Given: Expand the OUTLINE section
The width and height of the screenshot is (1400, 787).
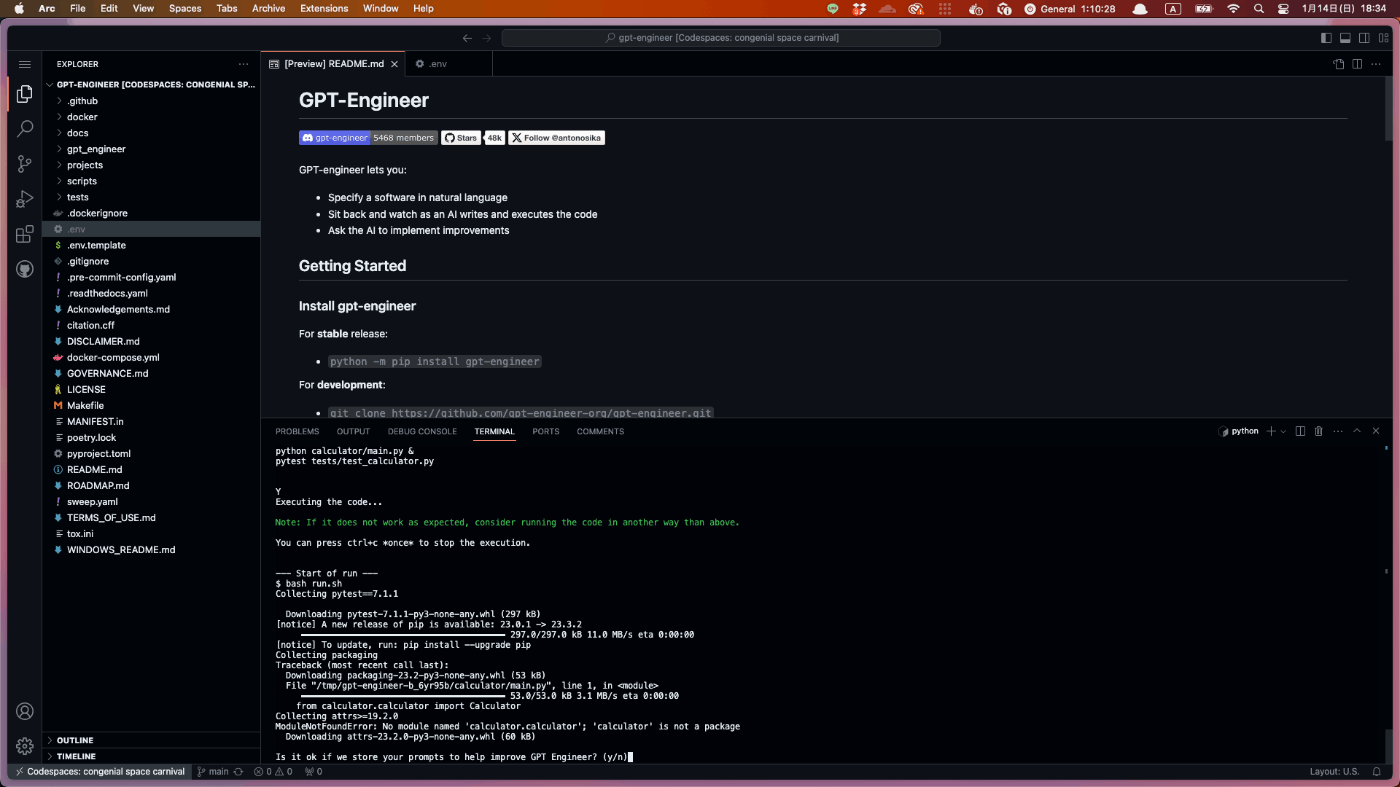Looking at the screenshot, I should tap(151, 741).
